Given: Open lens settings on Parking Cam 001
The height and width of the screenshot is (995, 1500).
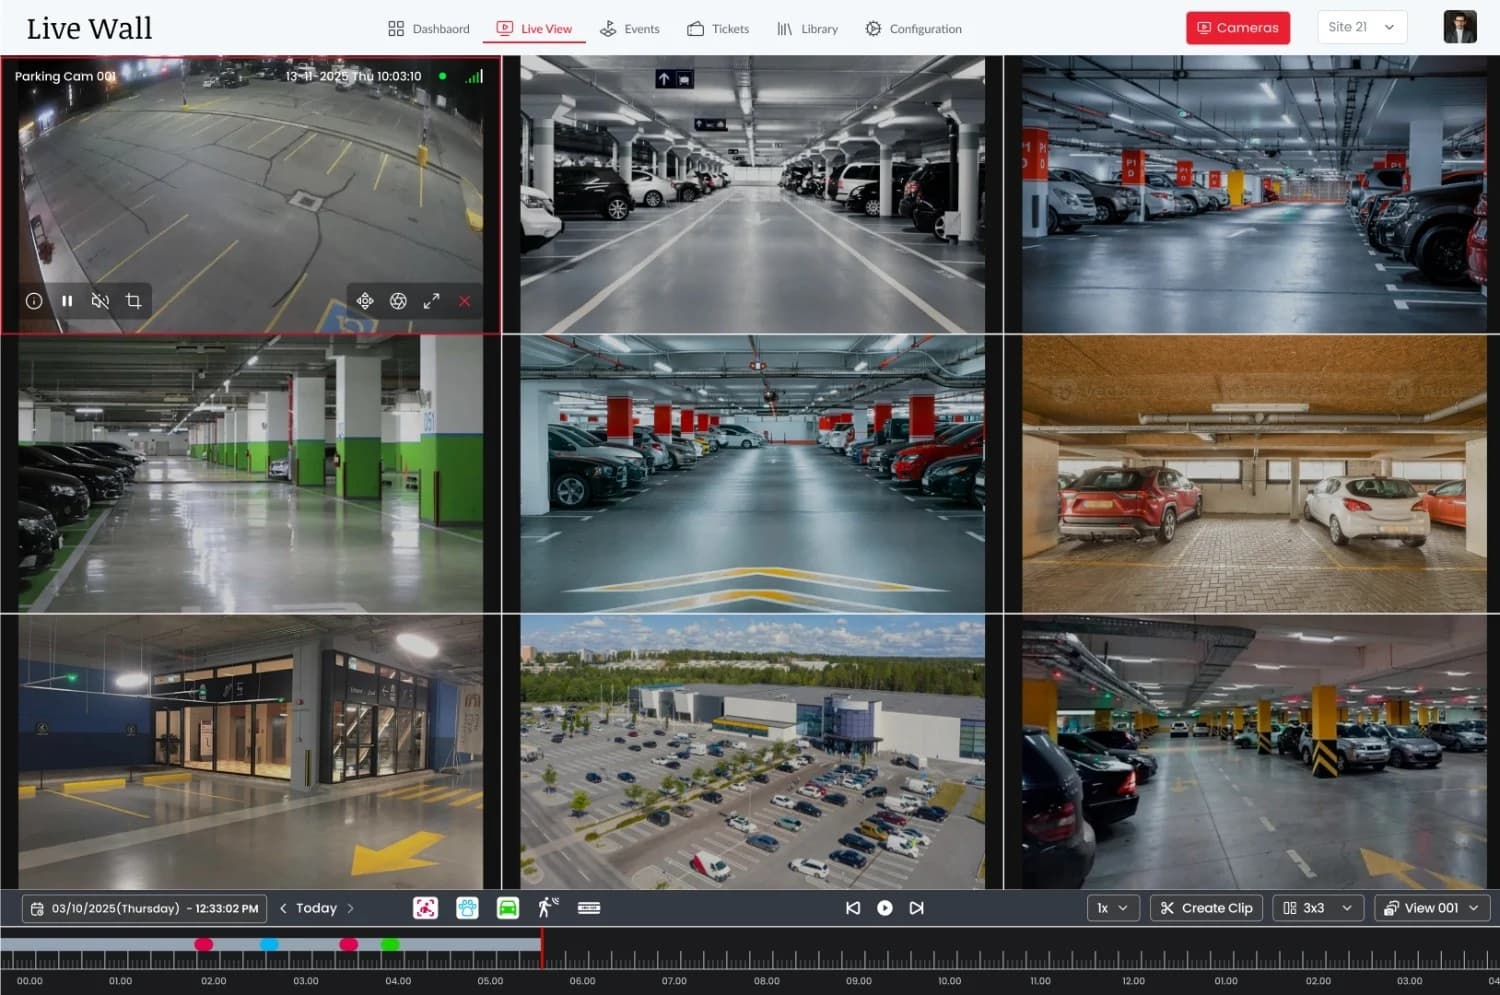Looking at the screenshot, I should click(398, 301).
